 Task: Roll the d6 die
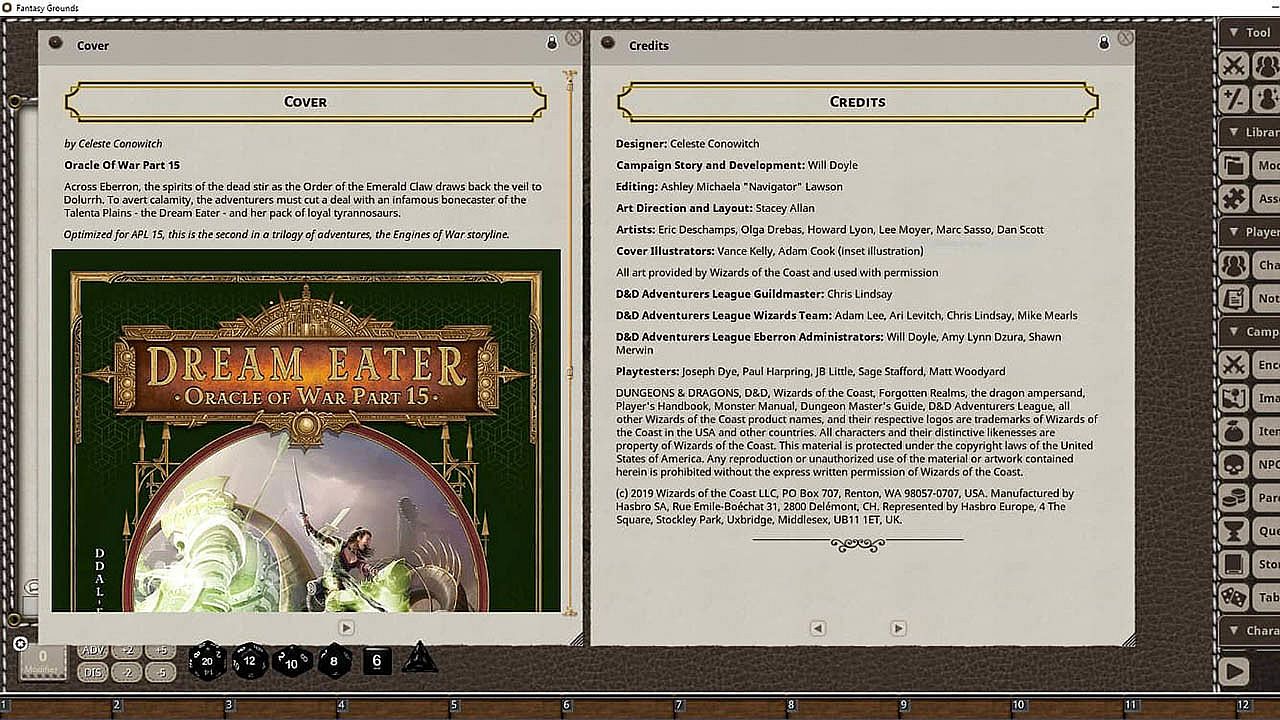click(x=377, y=660)
